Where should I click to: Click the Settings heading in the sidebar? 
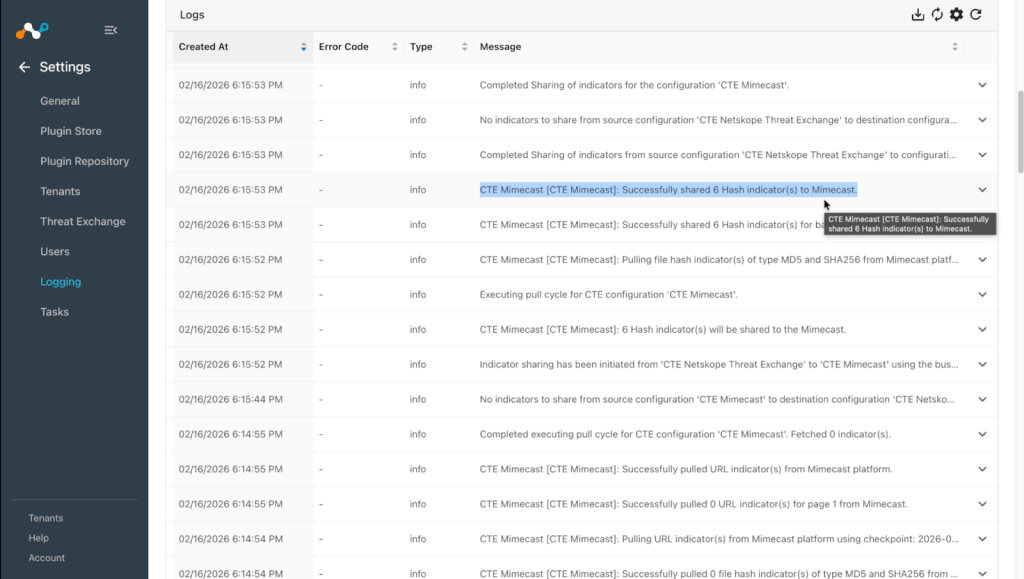pos(65,67)
